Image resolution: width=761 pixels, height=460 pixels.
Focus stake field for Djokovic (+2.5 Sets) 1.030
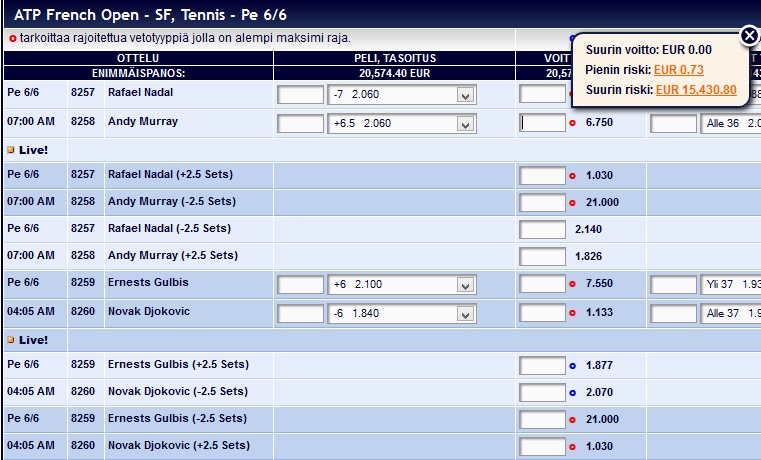(x=542, y=447)
